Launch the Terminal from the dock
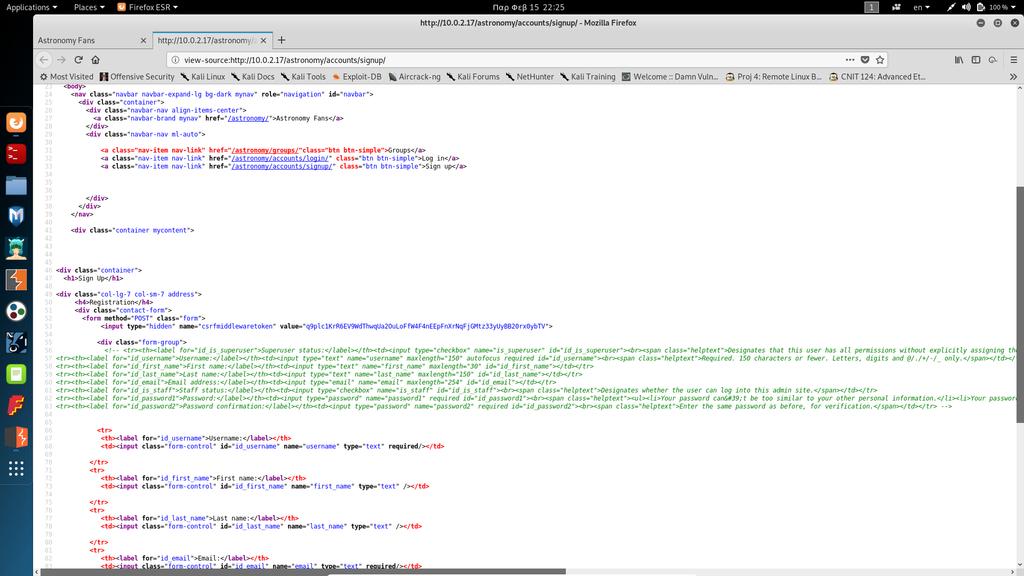 pos(16,154)
